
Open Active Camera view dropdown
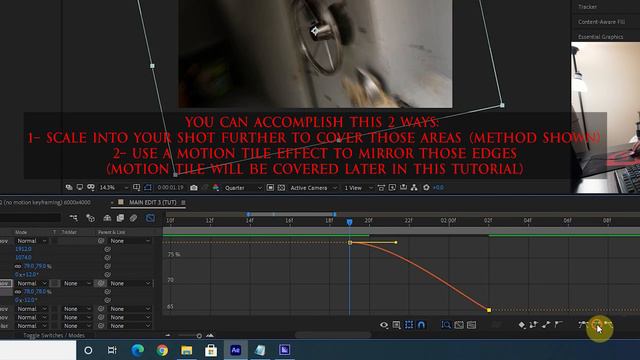click(313, 188)
